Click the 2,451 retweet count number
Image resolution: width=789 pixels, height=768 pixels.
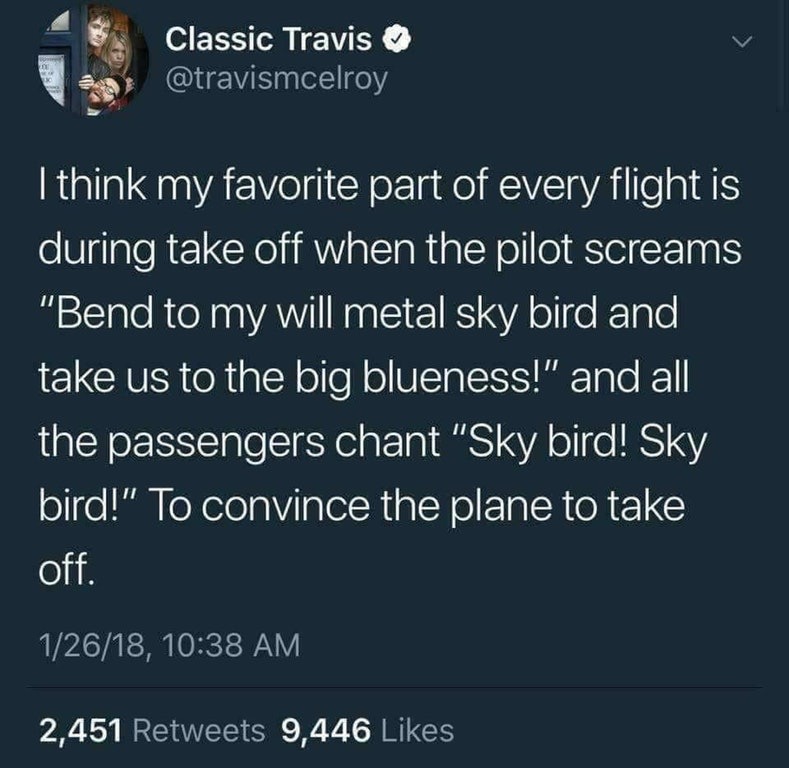point(81,730)
